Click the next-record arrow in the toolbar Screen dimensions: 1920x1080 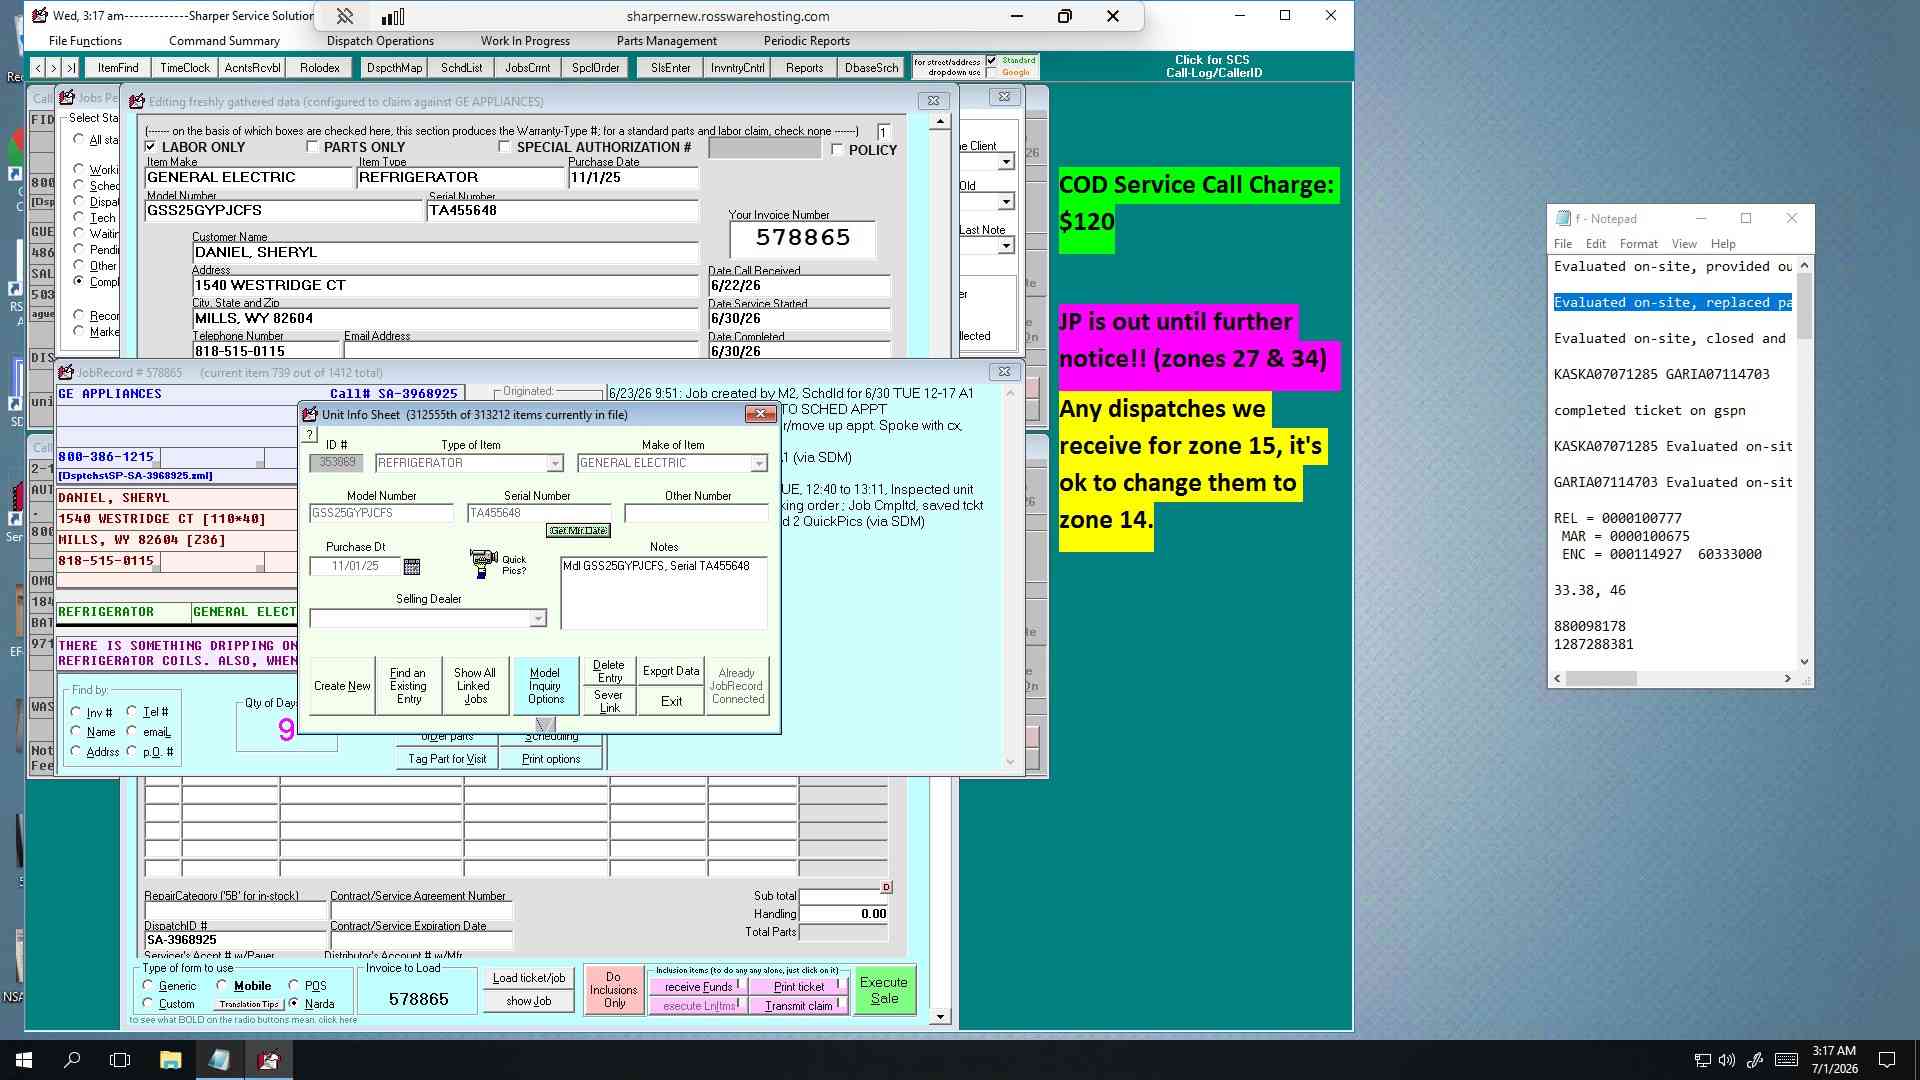tap(53, 68)
